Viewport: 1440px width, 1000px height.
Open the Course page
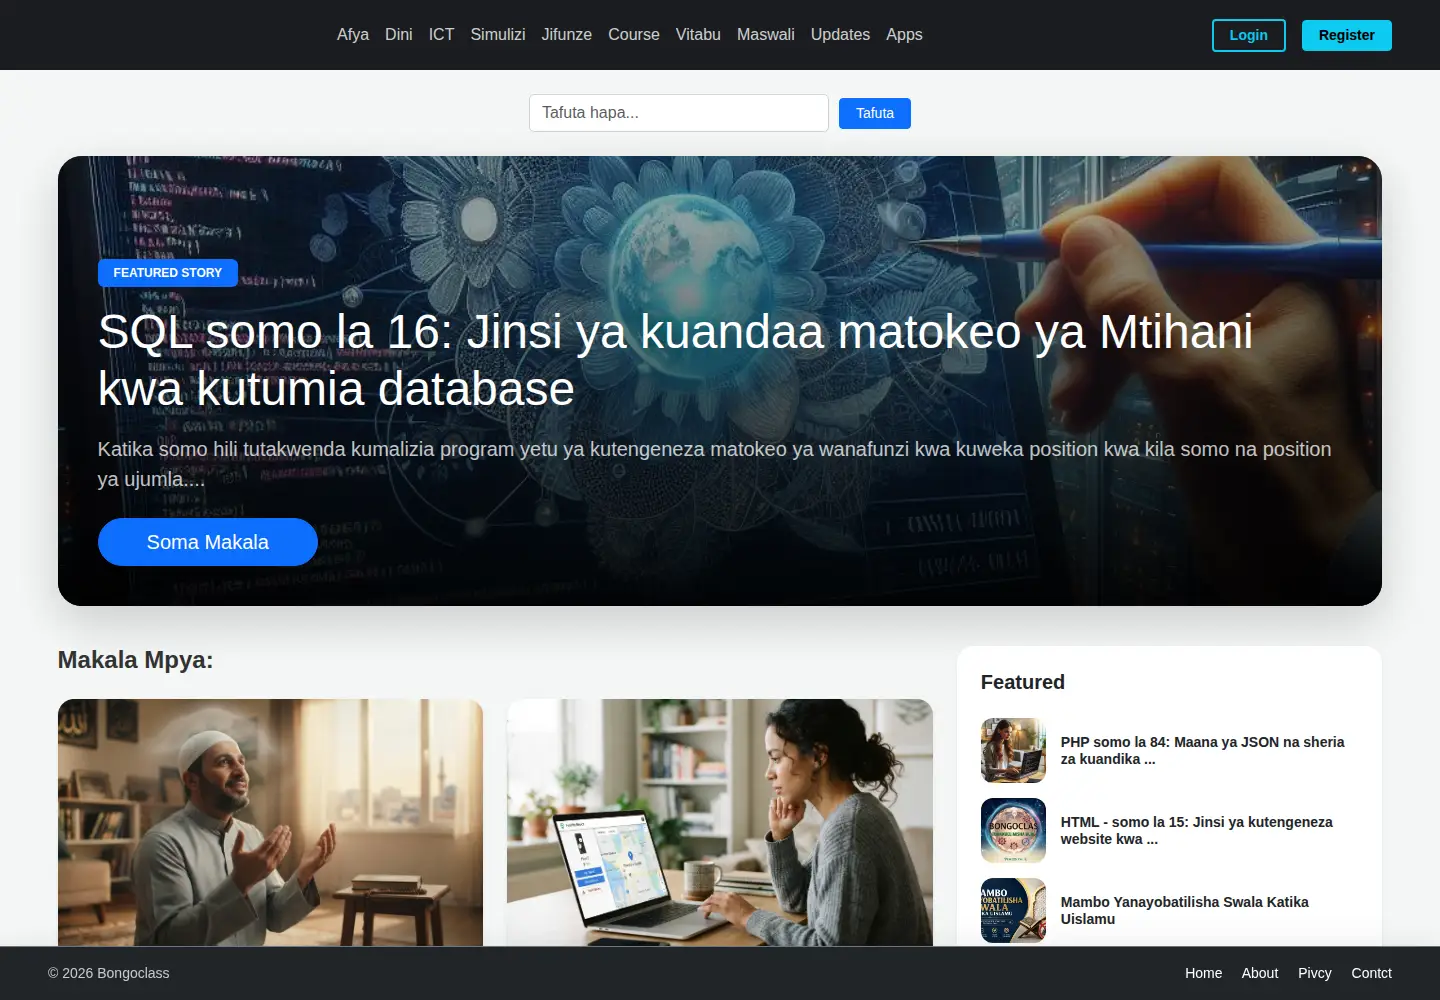[x=634, y=34]
